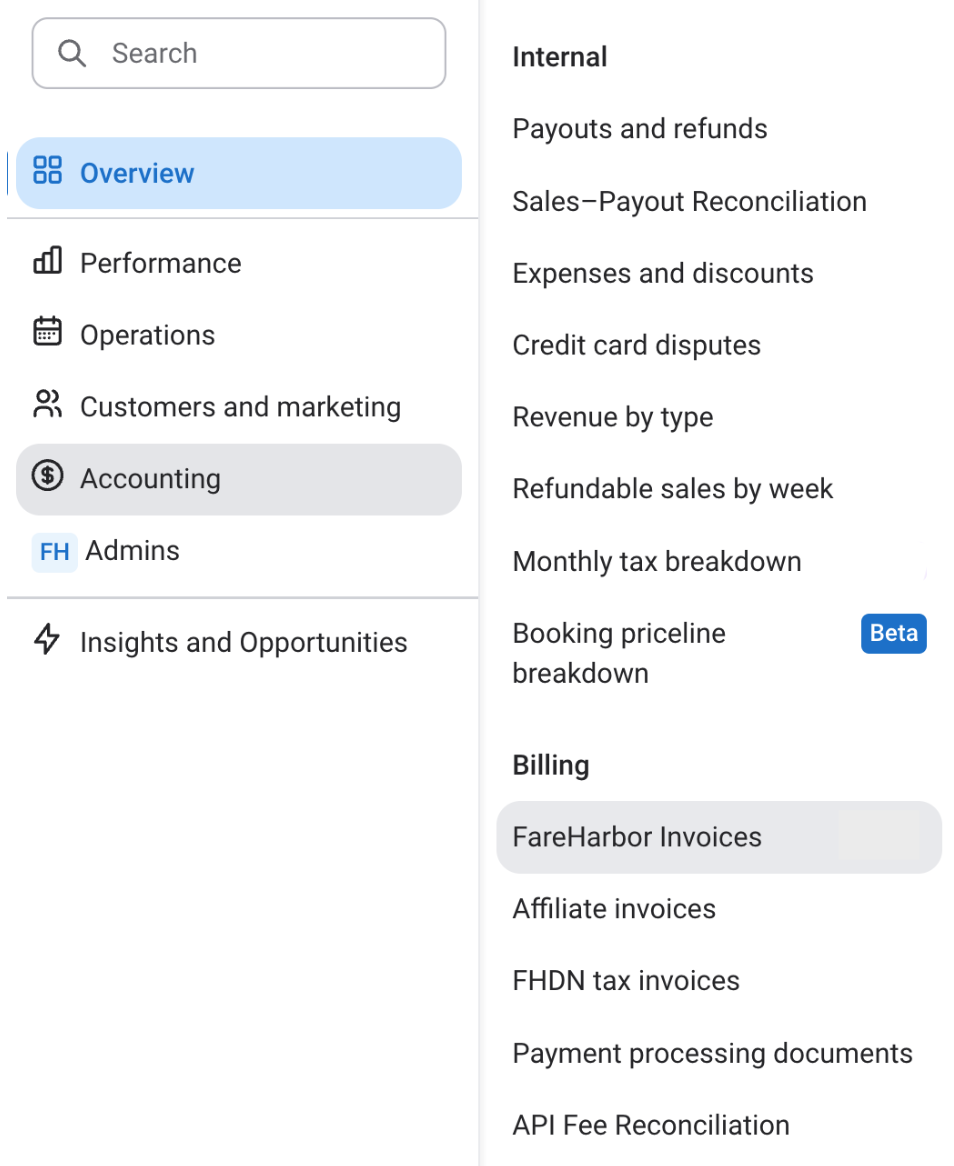Open Customers and marketing
This screenshot has width=954, height=1166.
pos(239,407)
